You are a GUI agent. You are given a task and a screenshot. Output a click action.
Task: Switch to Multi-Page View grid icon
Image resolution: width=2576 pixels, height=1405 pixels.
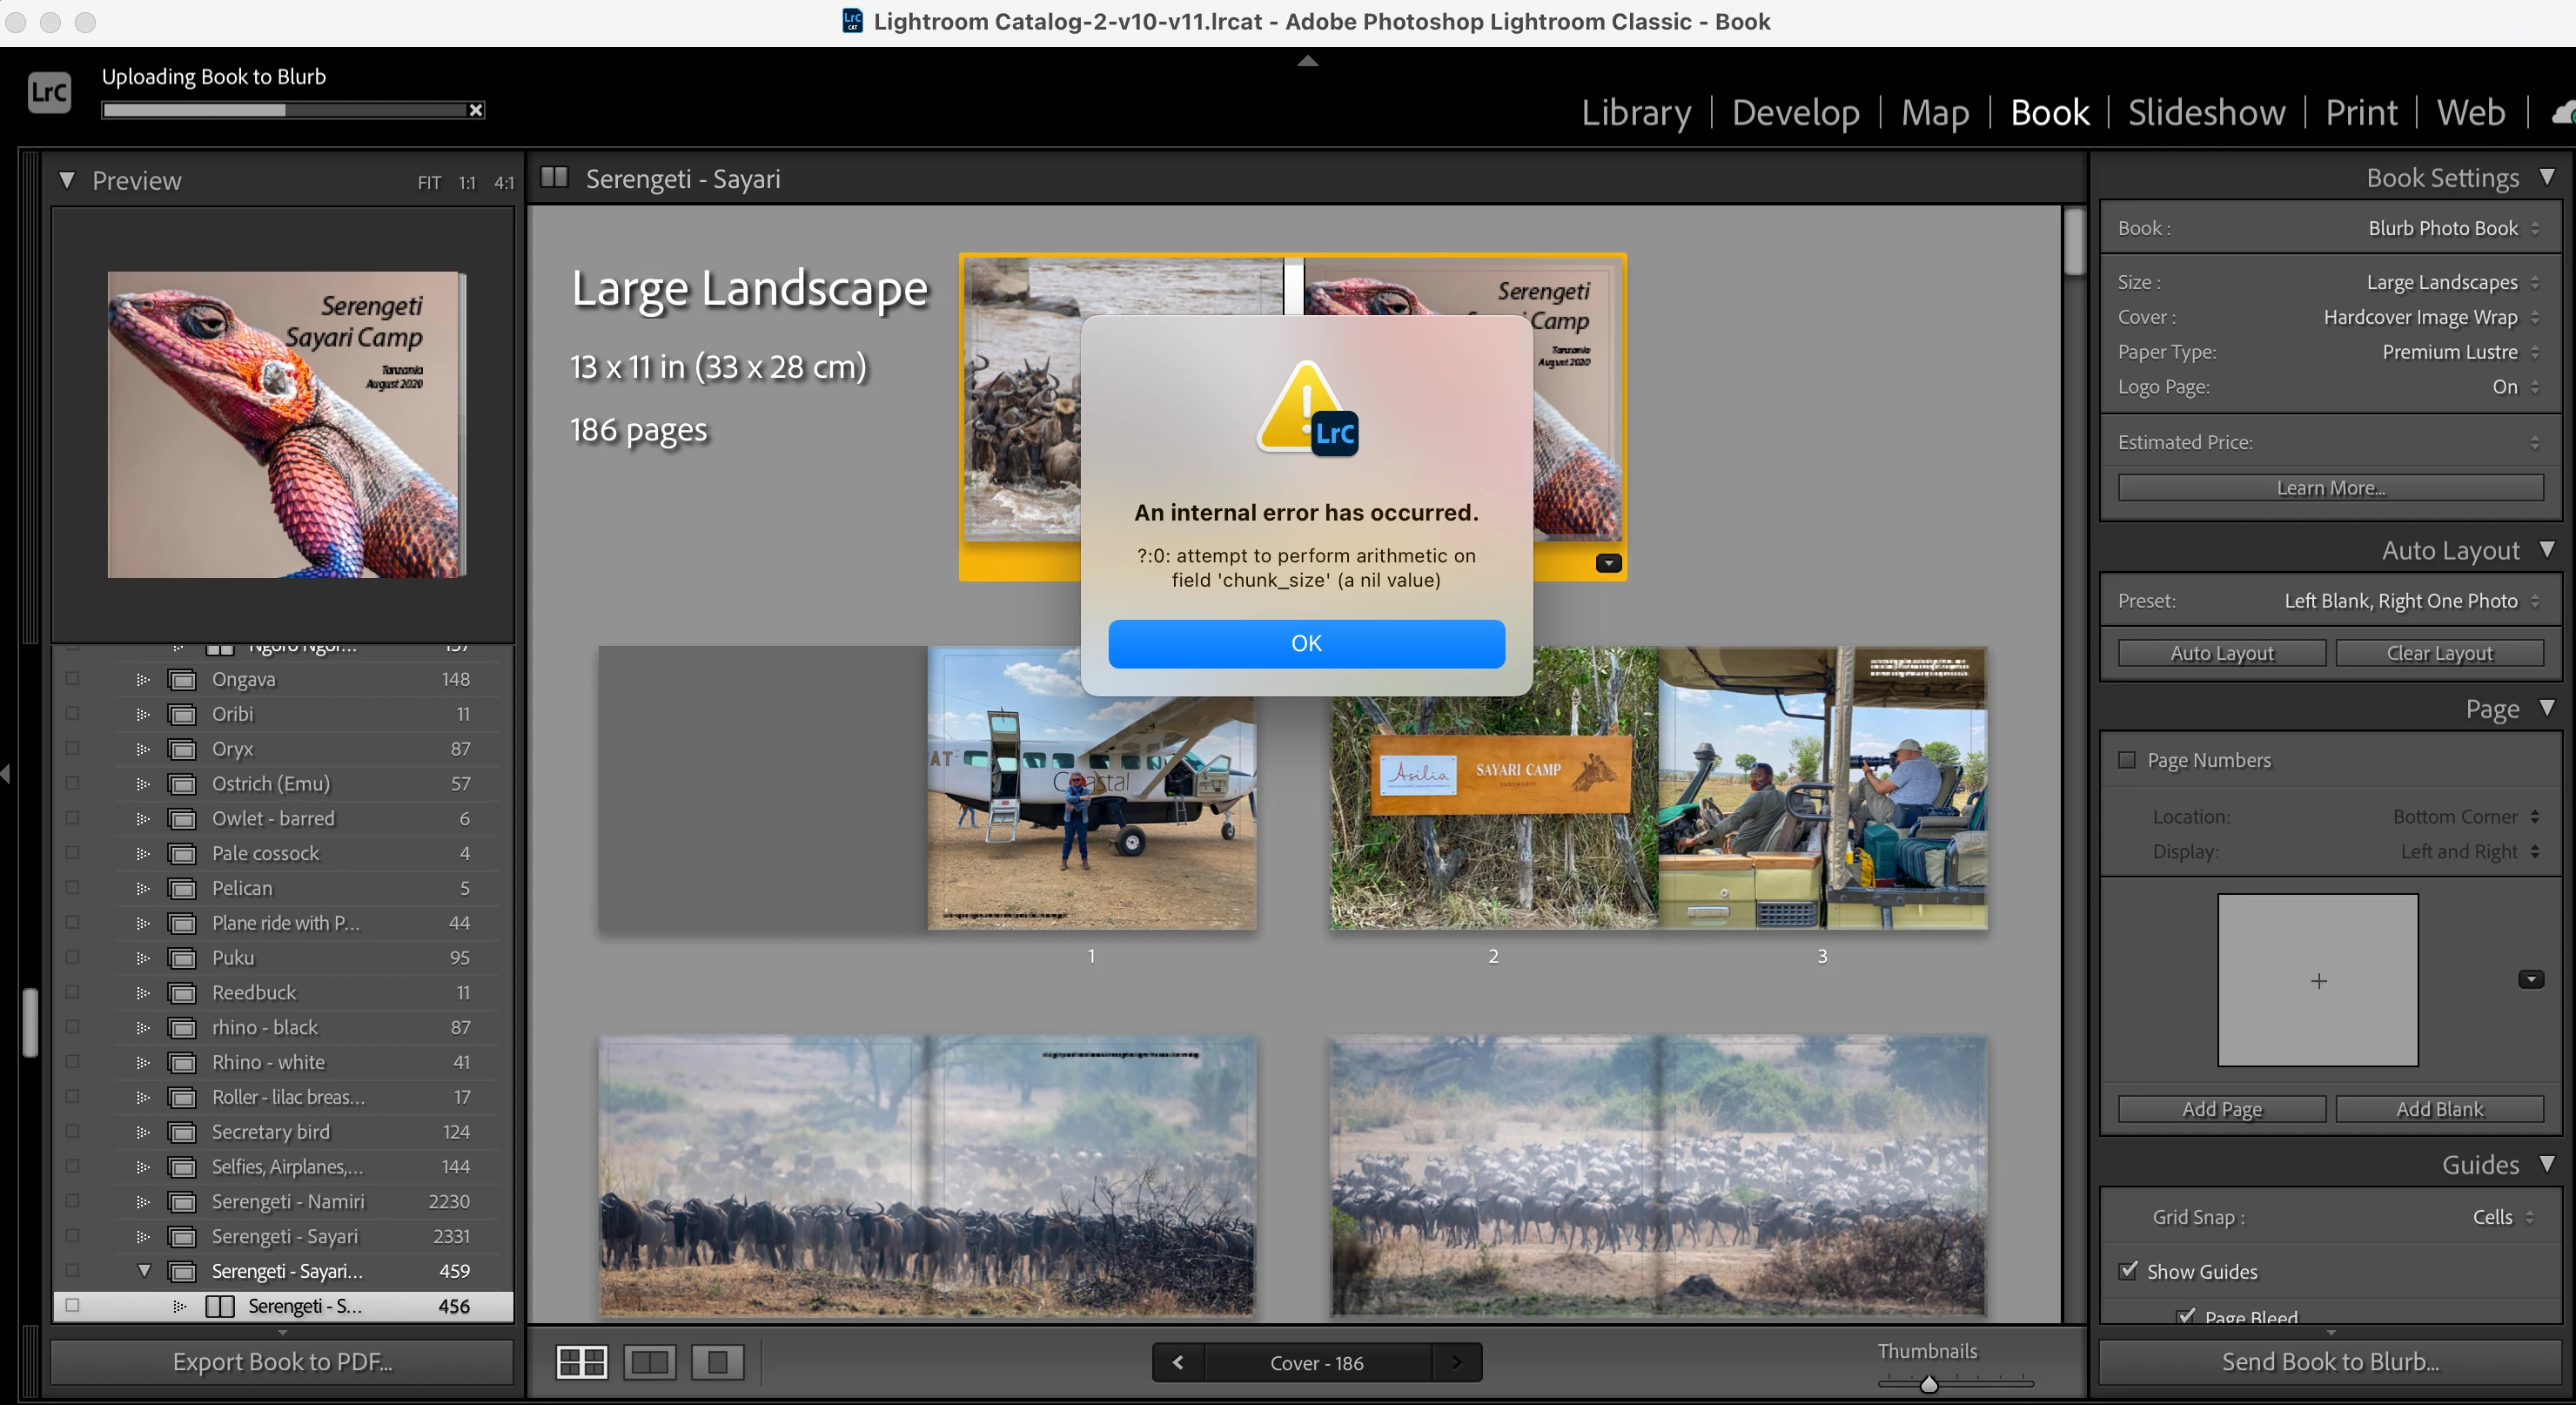(581, 1362)
